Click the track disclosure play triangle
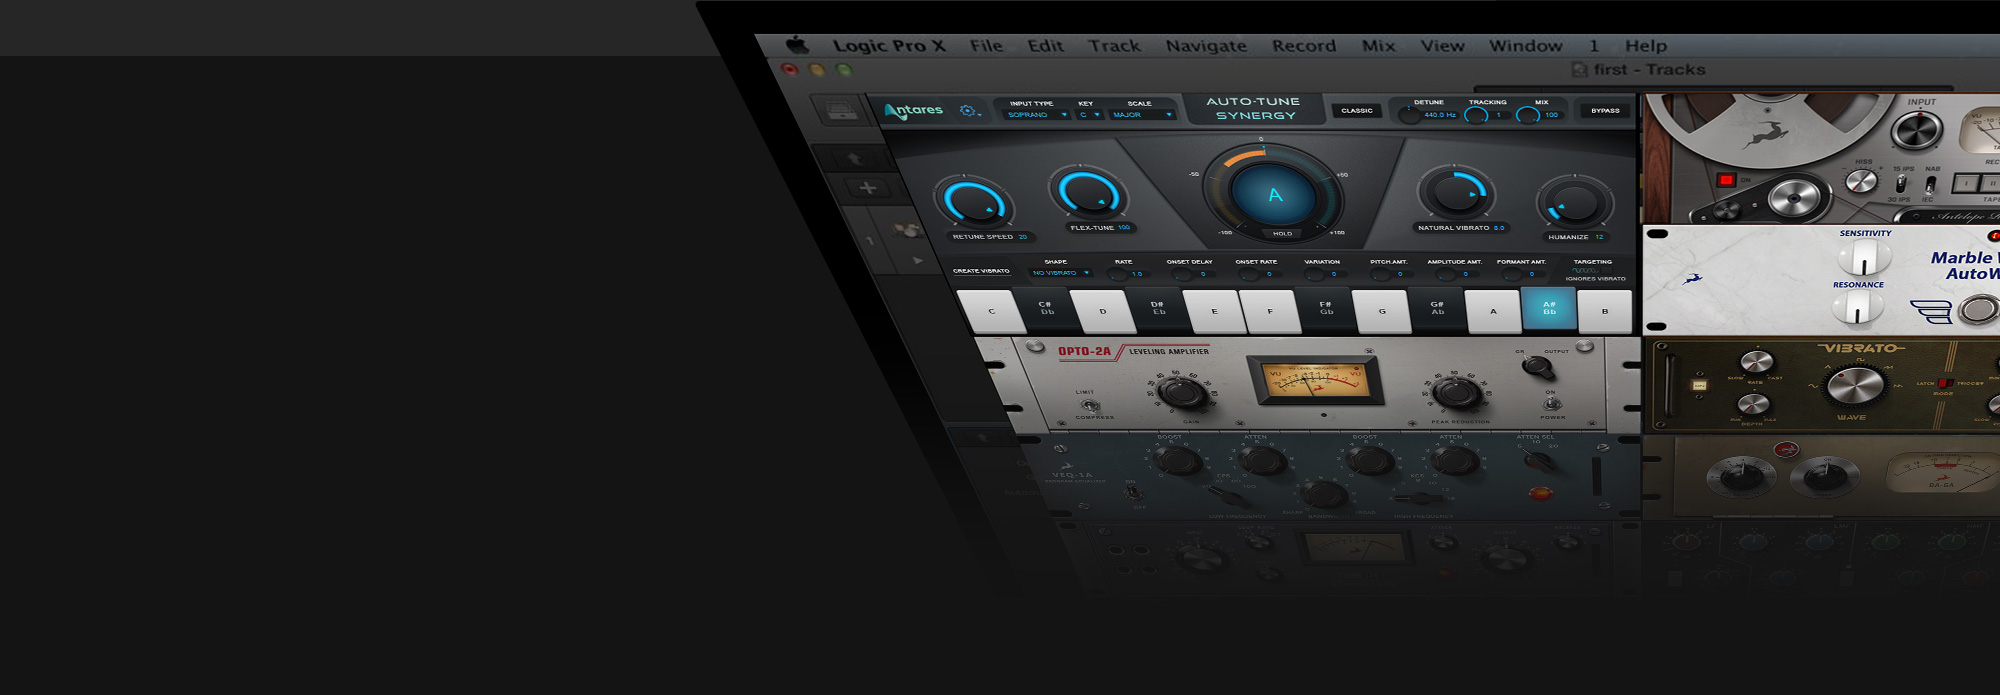Screen dimensions: 2000x695 click(x=918, y=261)
